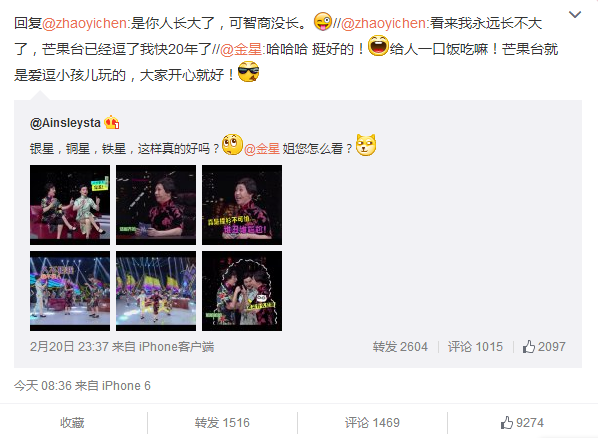Screen dimensions: 598x438
Task: Click 转发 1516 to repost
Action: coord(222,423)
